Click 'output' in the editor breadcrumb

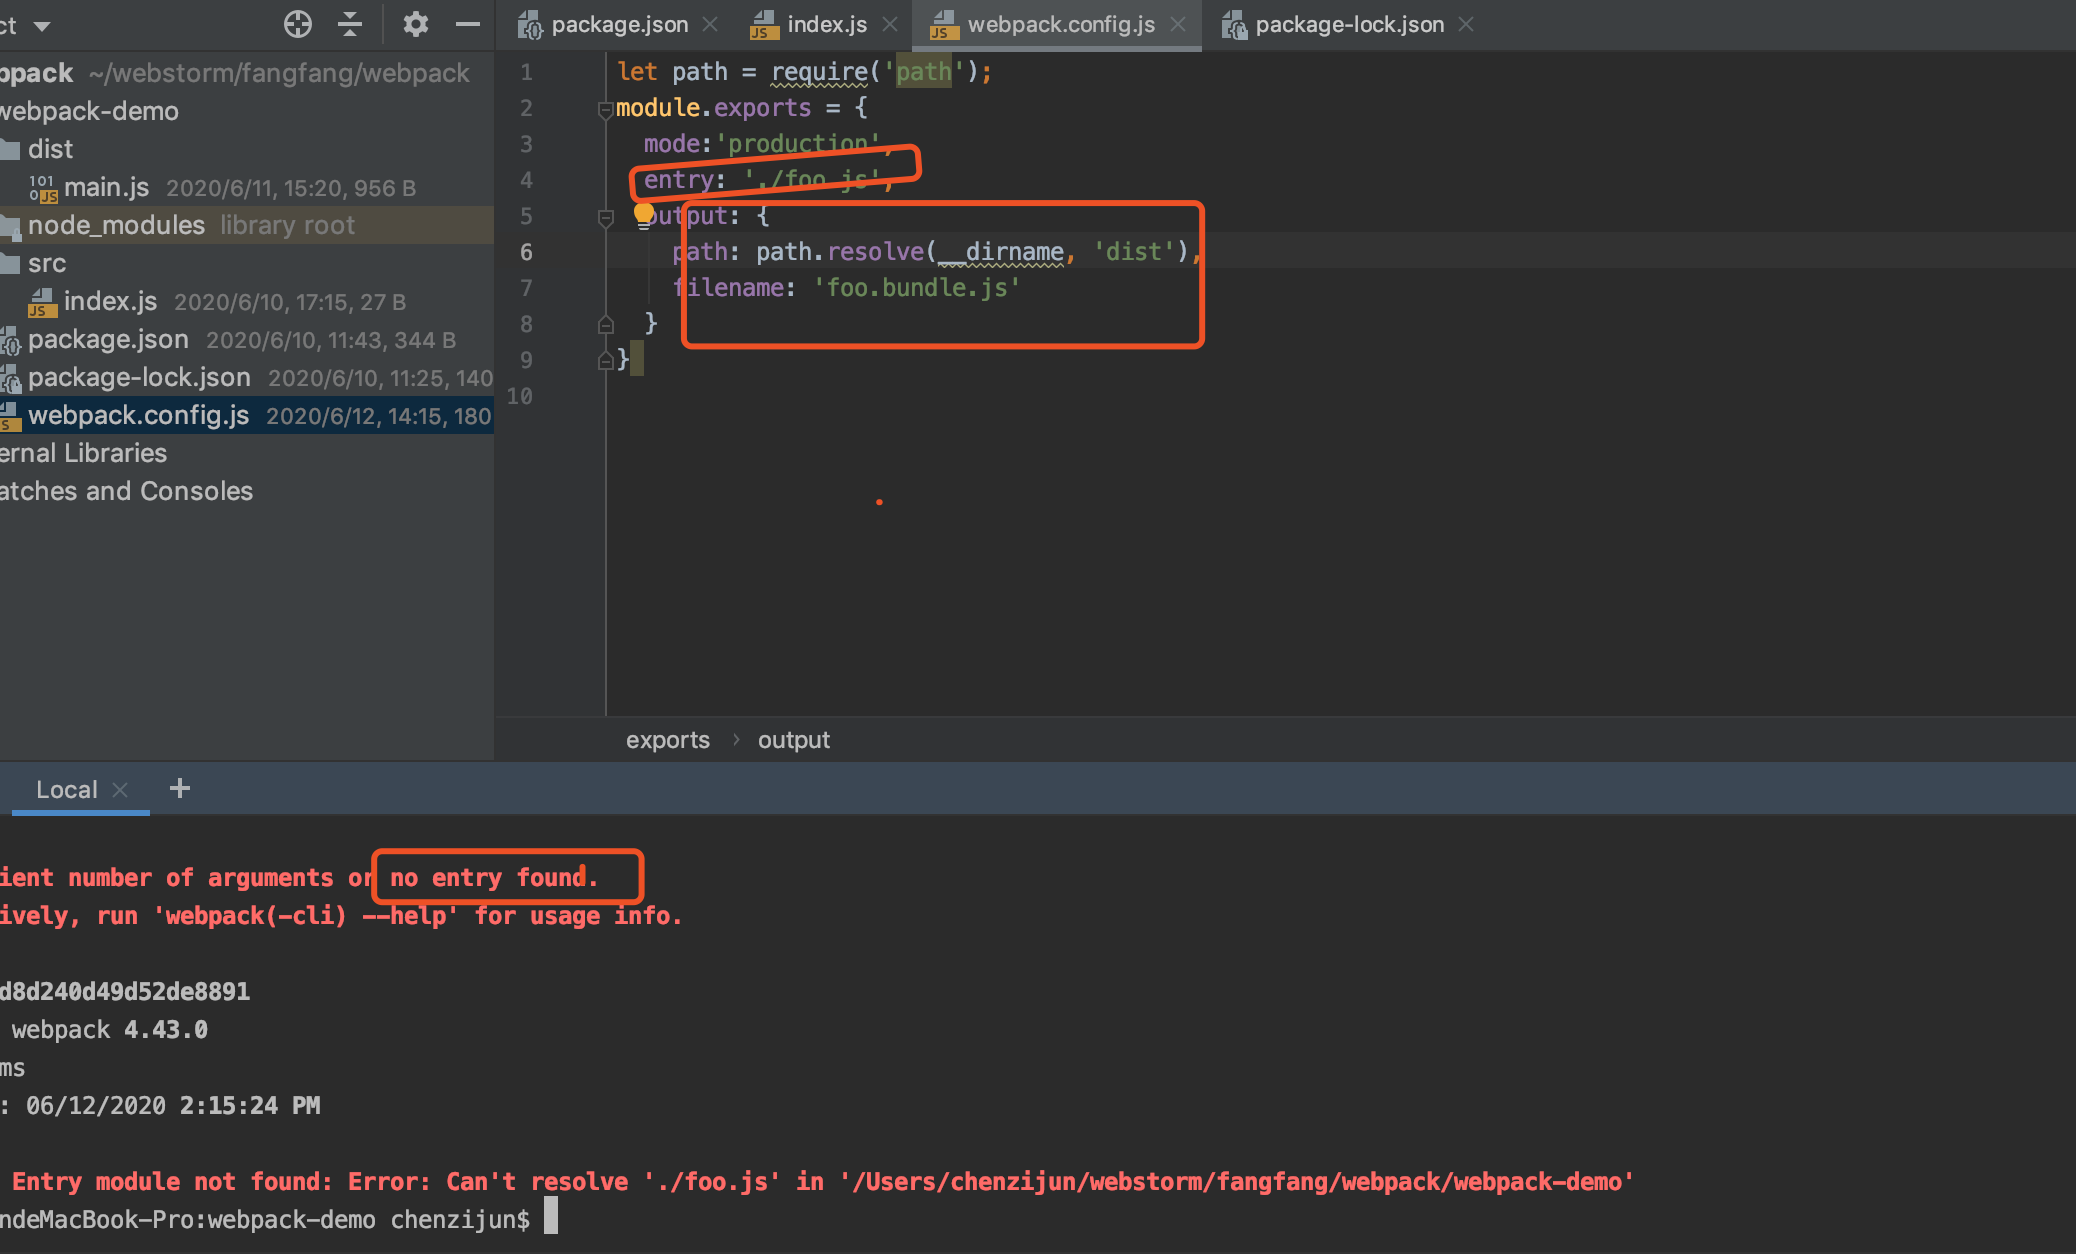[794, 740]
